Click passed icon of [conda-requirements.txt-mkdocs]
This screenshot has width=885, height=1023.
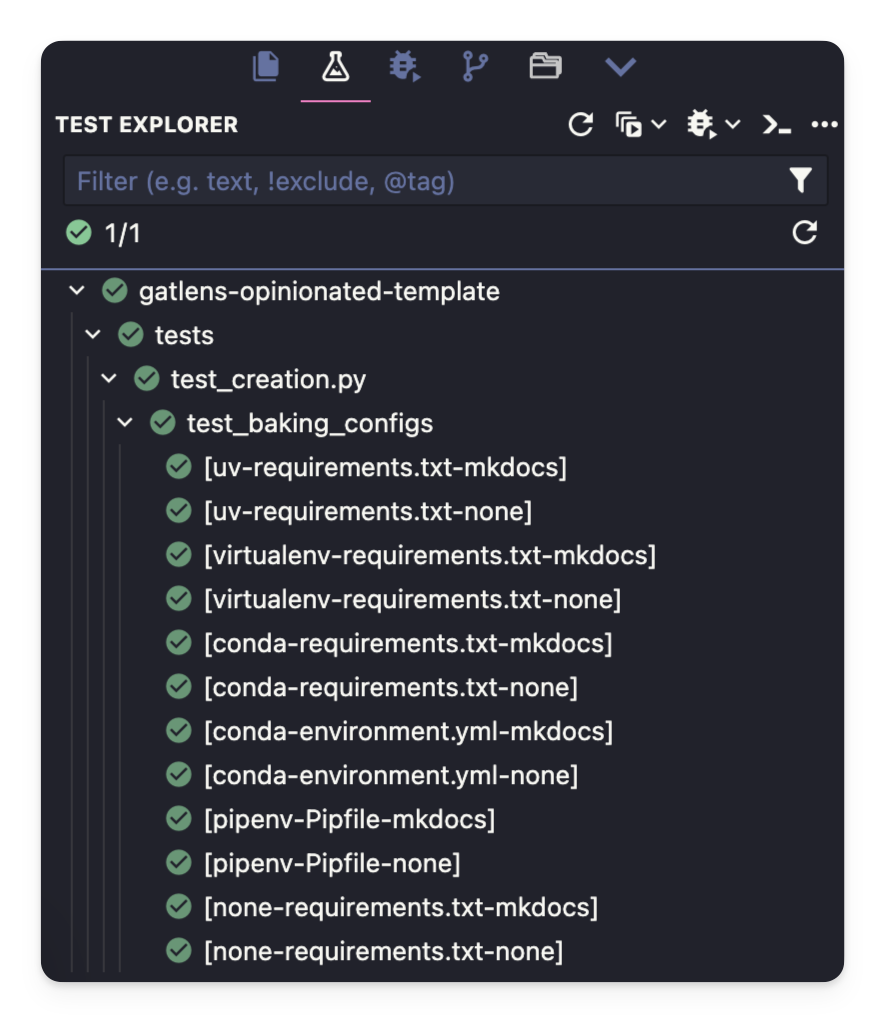178,643
